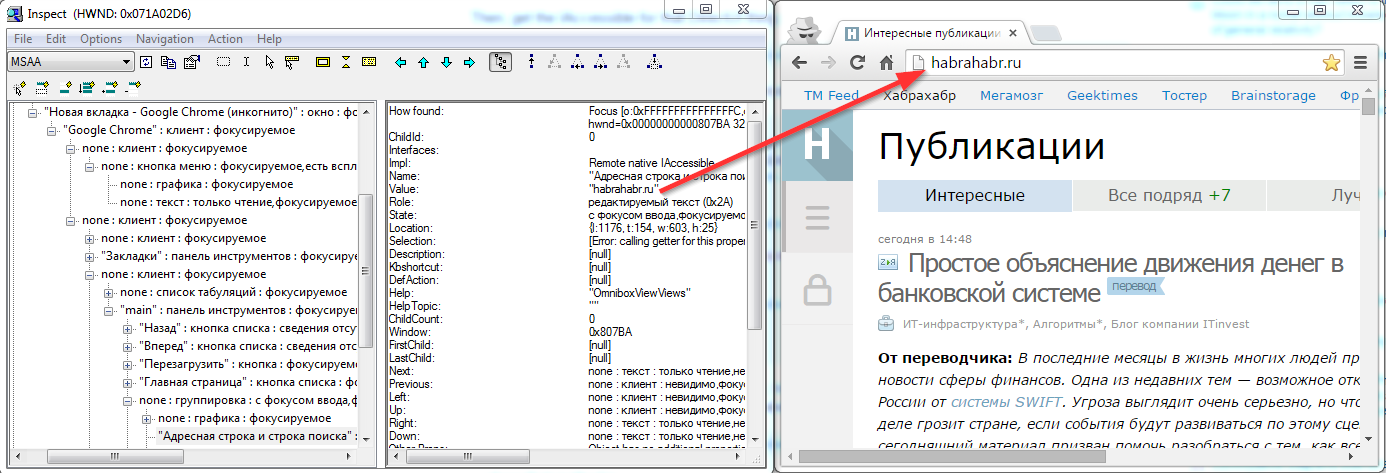Select "Адресная строка и строка поиска" tree item
This screenshot has width=1386, height=473.
point(259,436)
